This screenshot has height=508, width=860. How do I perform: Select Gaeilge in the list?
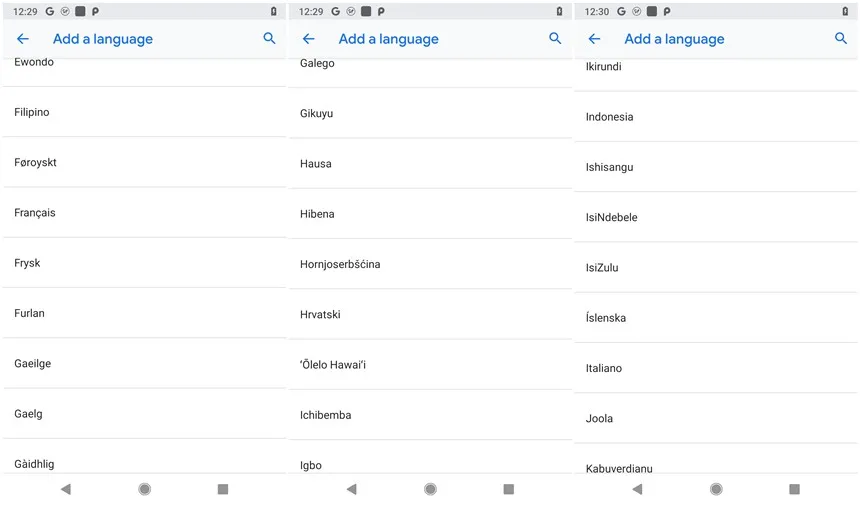145,364
